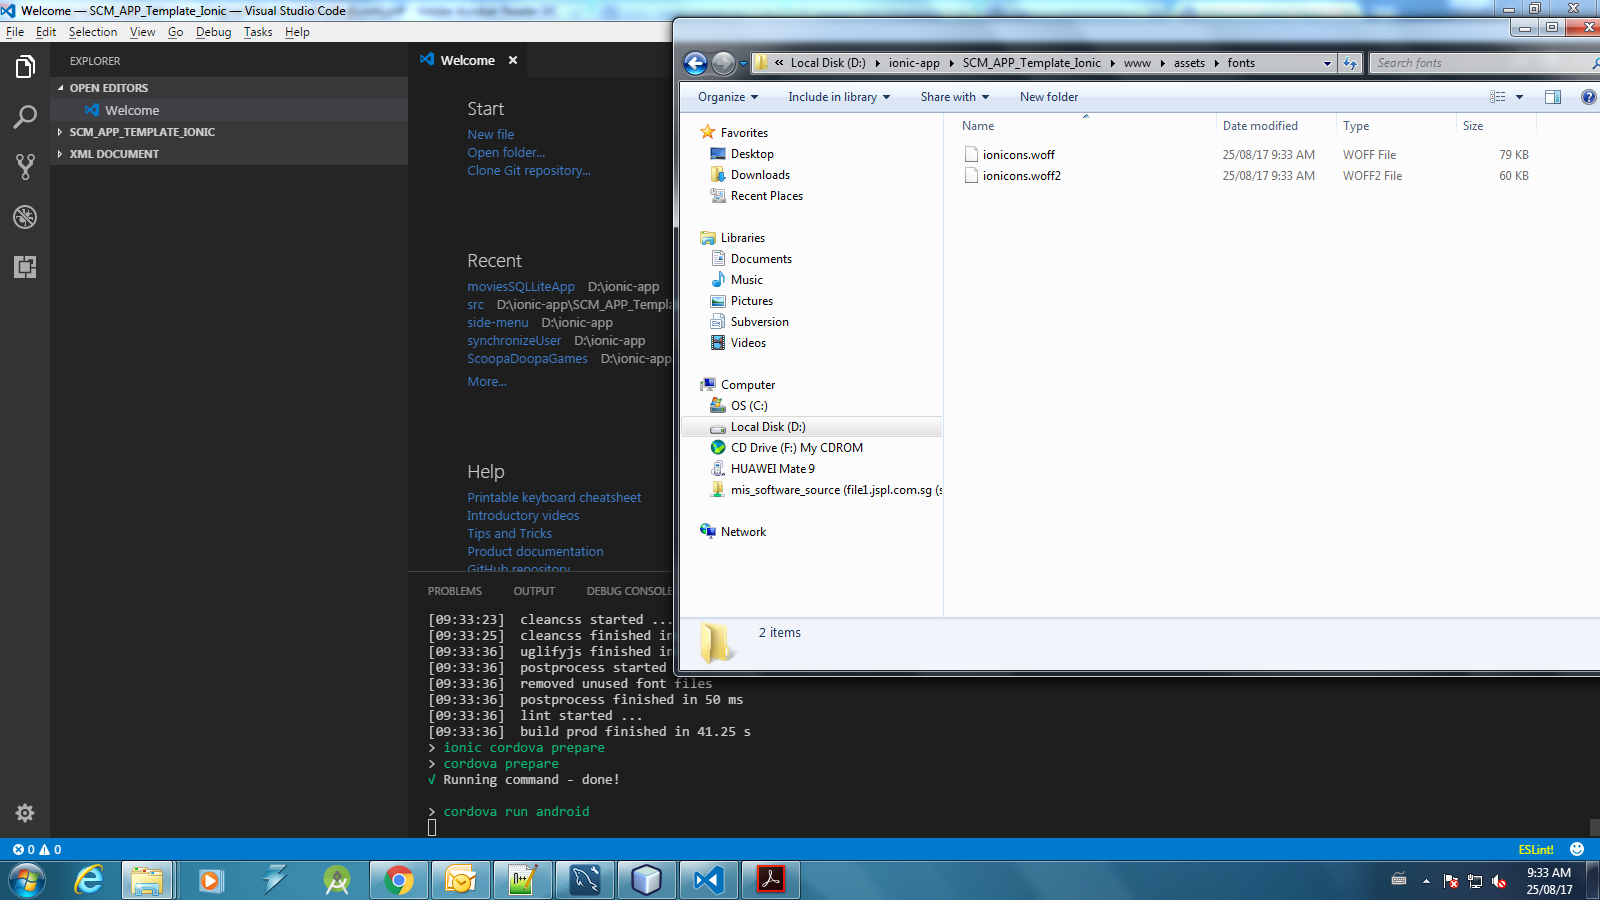Select Local Disk (D:) in navigation pane

tap(768, 427)
